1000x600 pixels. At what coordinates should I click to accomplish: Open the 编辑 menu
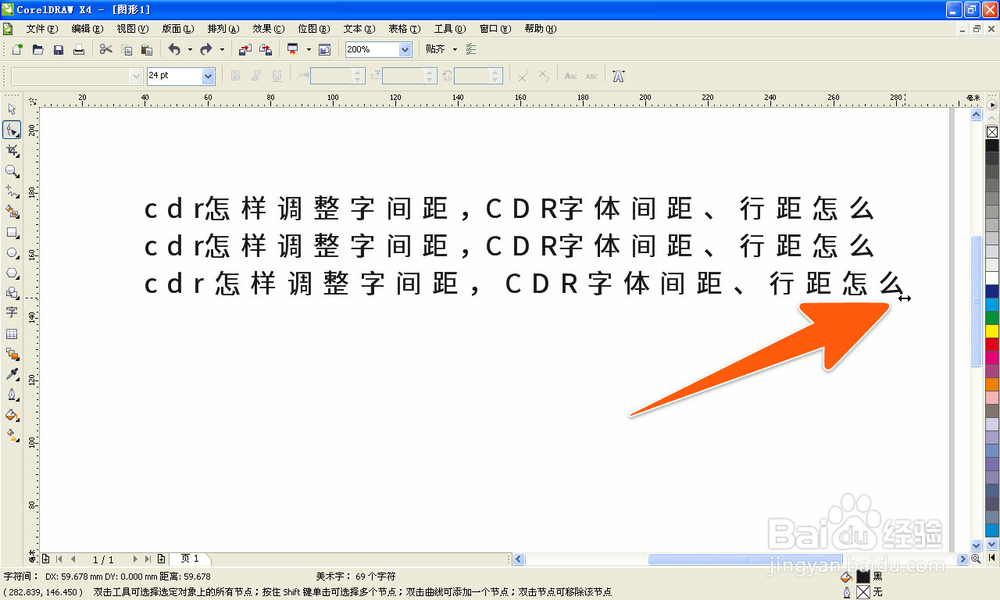click(x=87, y=29)
